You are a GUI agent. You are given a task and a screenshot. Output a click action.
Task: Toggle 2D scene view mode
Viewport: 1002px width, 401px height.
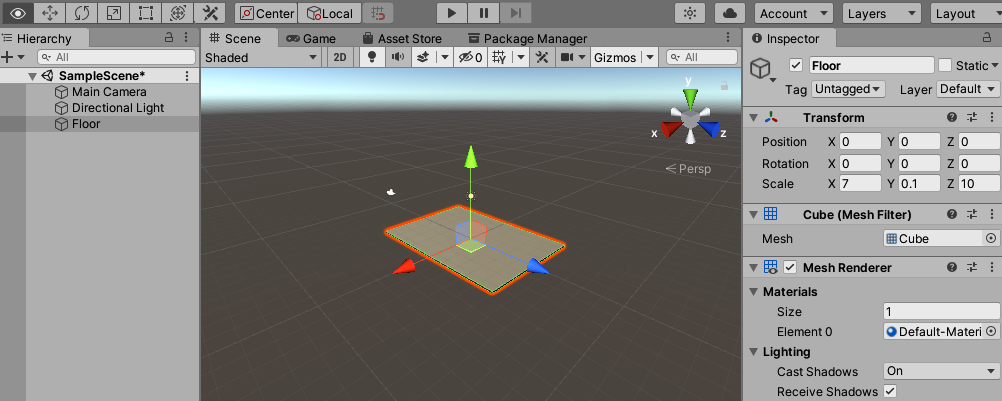click(340, 57)
